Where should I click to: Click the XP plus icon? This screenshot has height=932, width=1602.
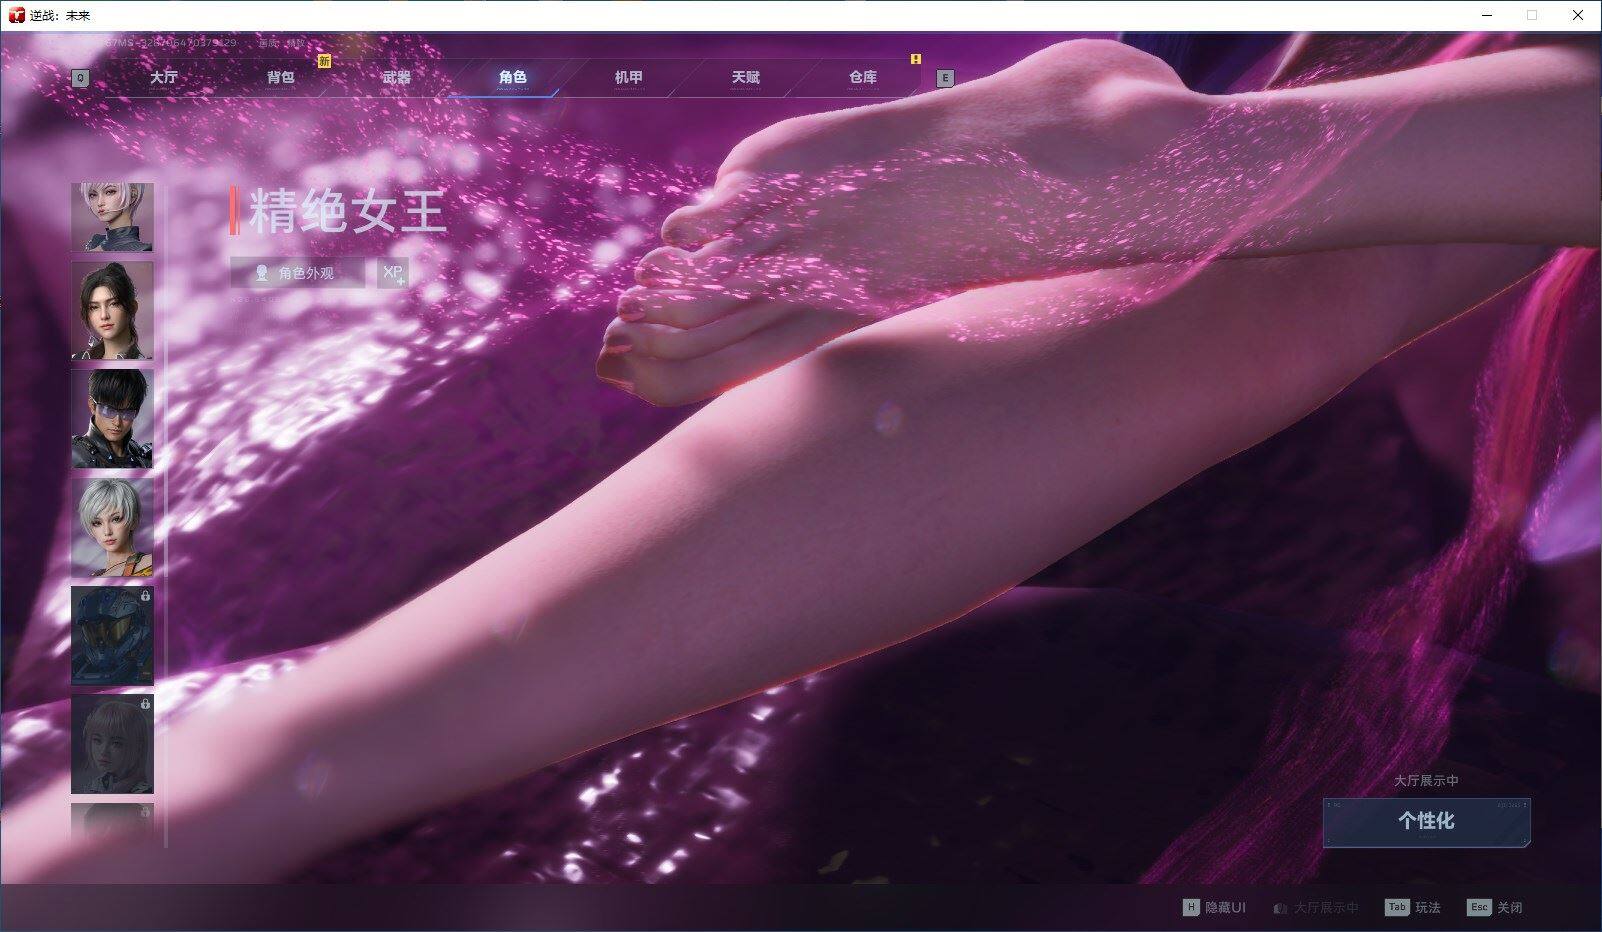click(x=393, y=272)
